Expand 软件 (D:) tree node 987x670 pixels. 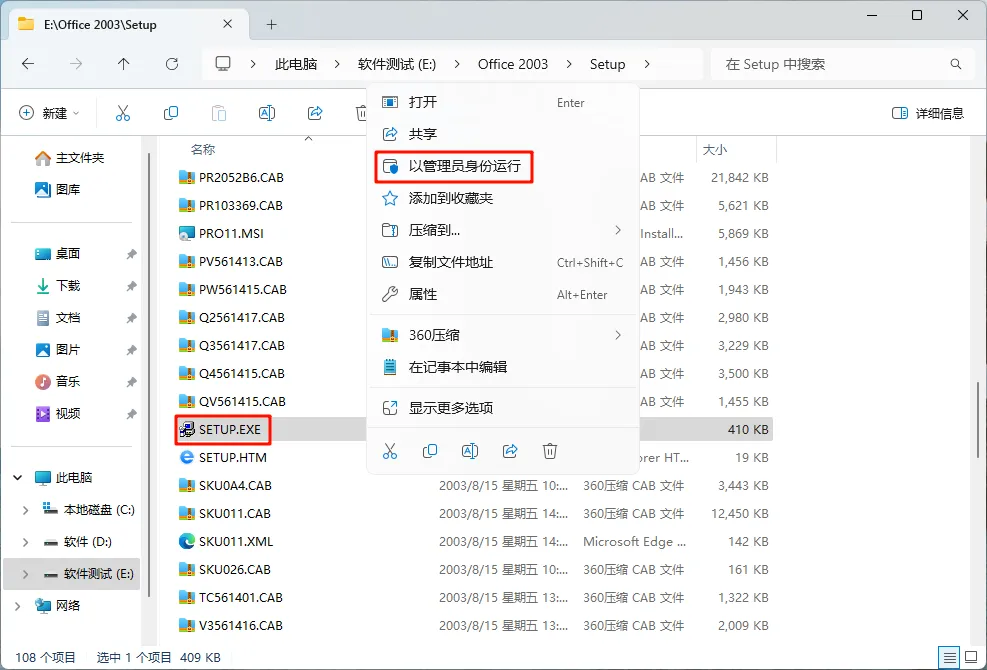(25, 542)
